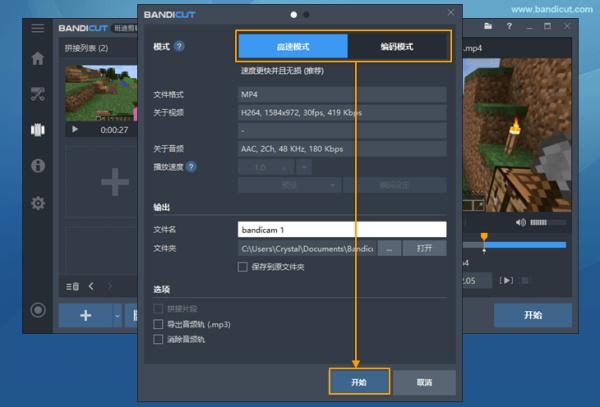Select the Cut tool in the sidebar
This screenshot has width=600, height=407.
(x=38, y=94)
